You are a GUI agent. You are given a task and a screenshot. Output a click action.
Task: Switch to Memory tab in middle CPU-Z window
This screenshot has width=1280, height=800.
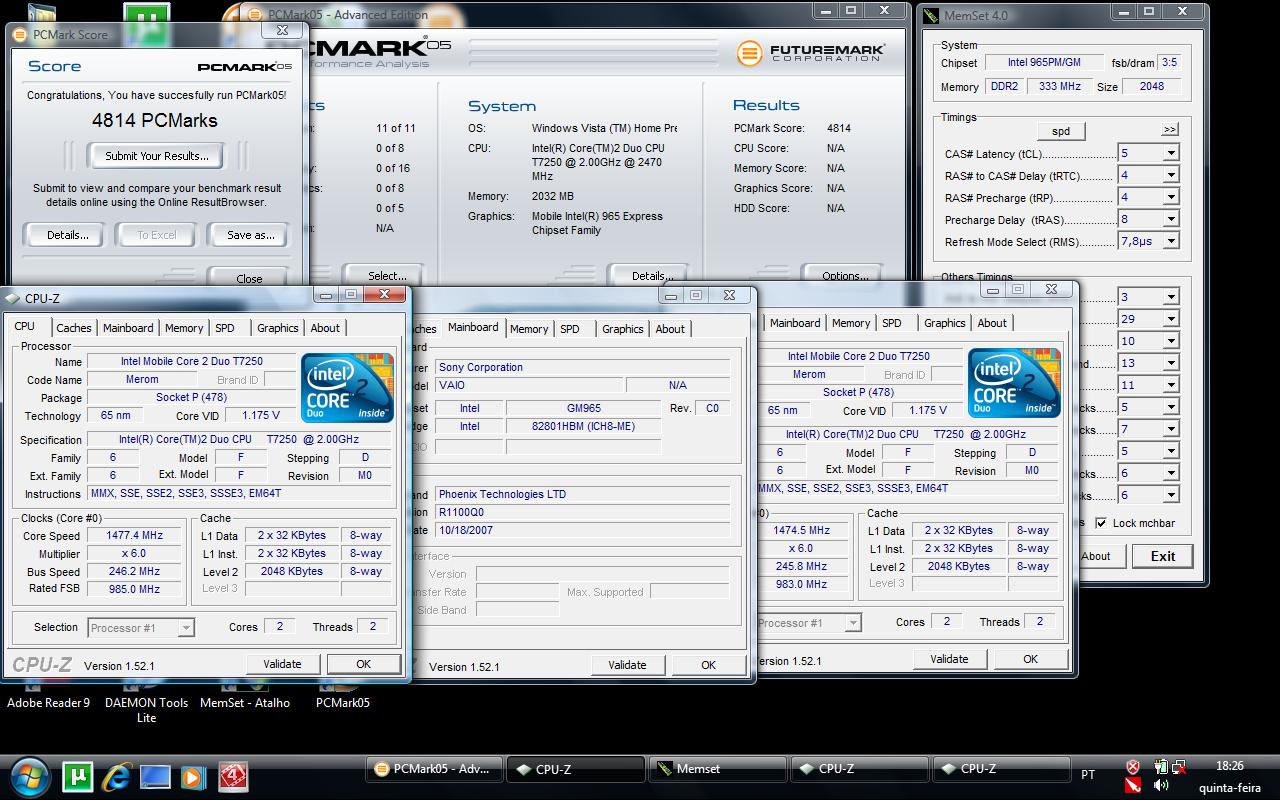(529, 329)
